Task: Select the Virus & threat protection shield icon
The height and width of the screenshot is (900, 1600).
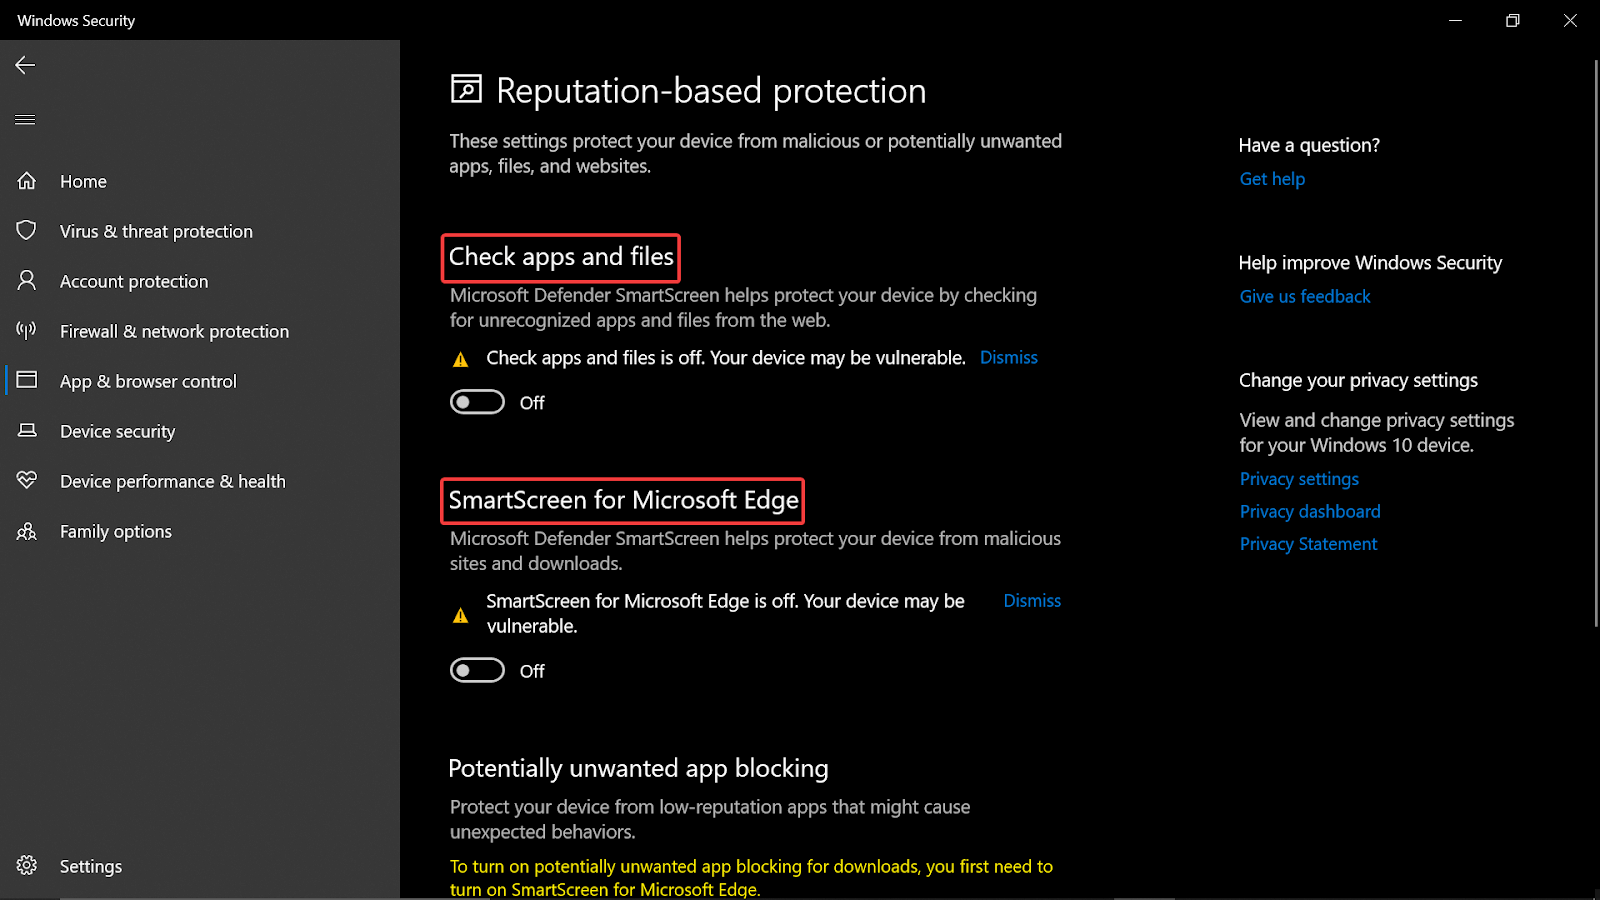Action: (x=26, y=230)
